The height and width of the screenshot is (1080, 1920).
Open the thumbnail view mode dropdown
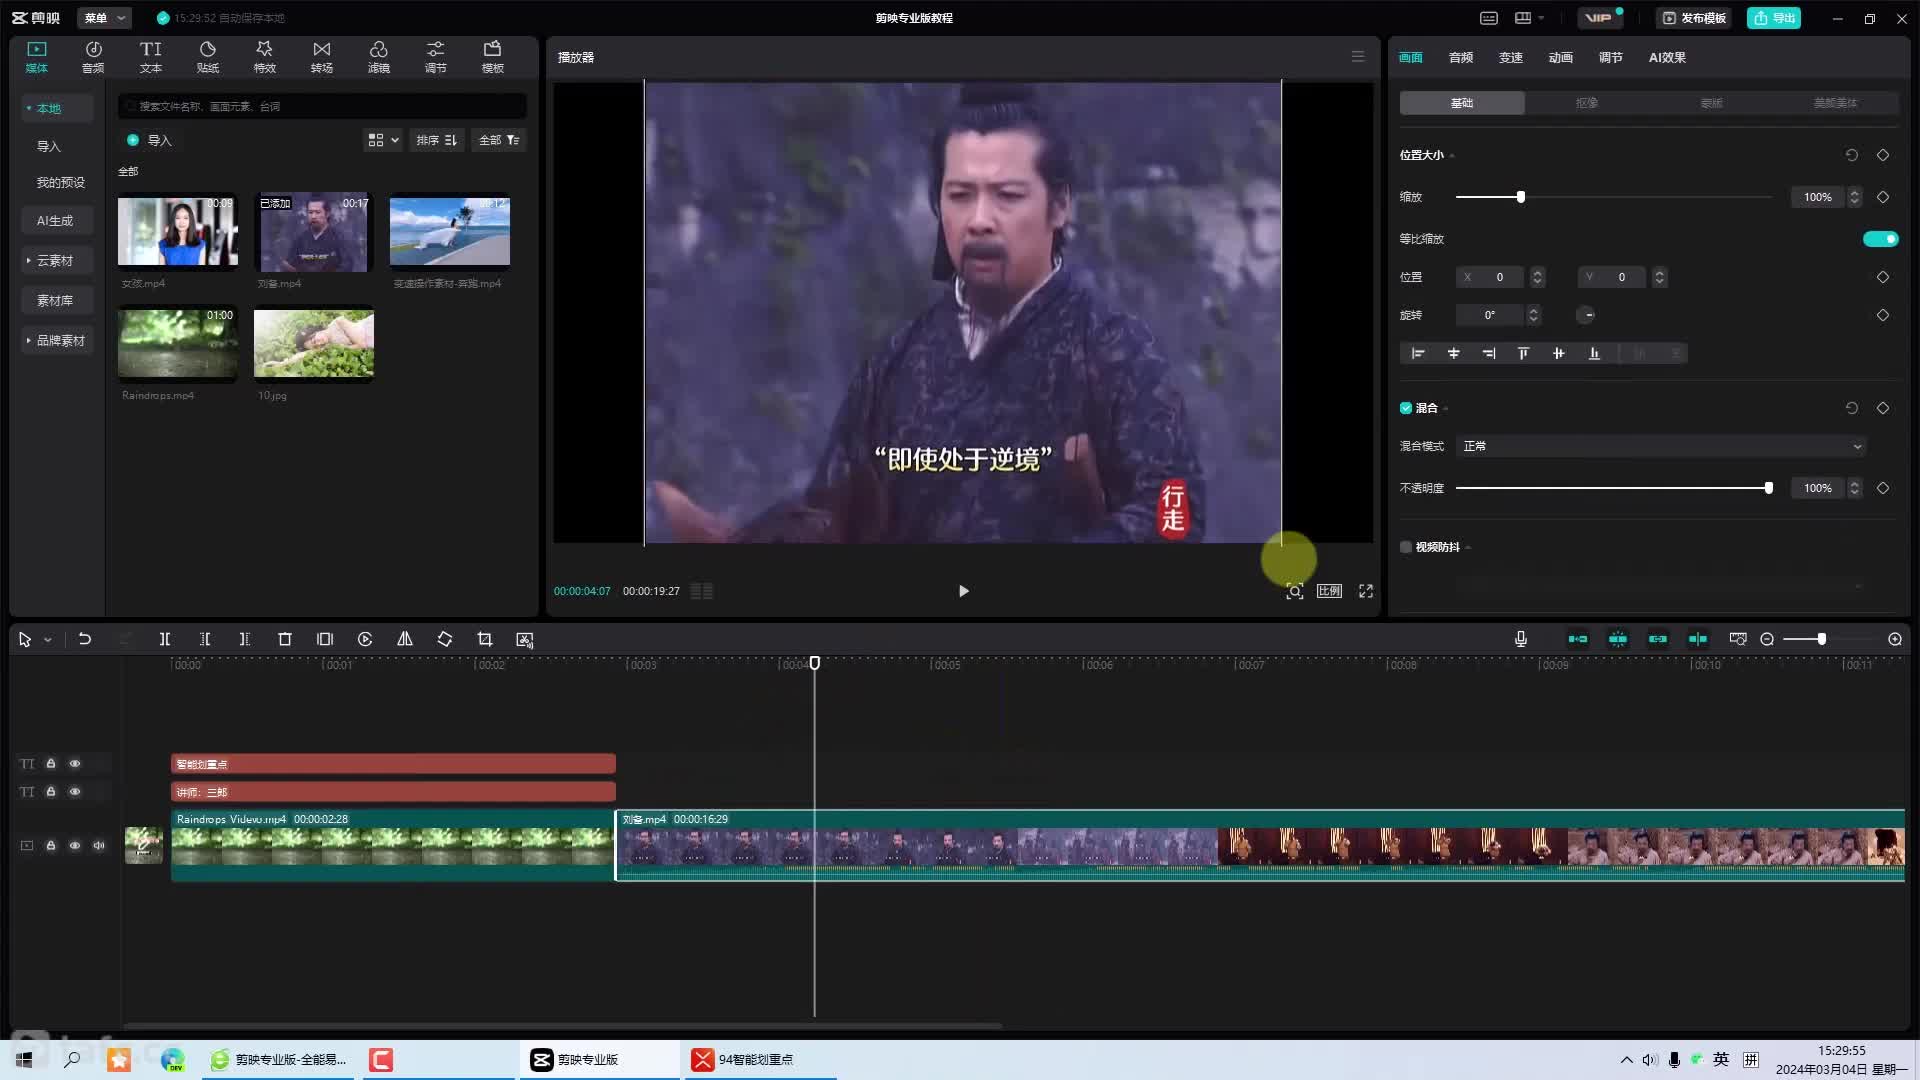383,140
